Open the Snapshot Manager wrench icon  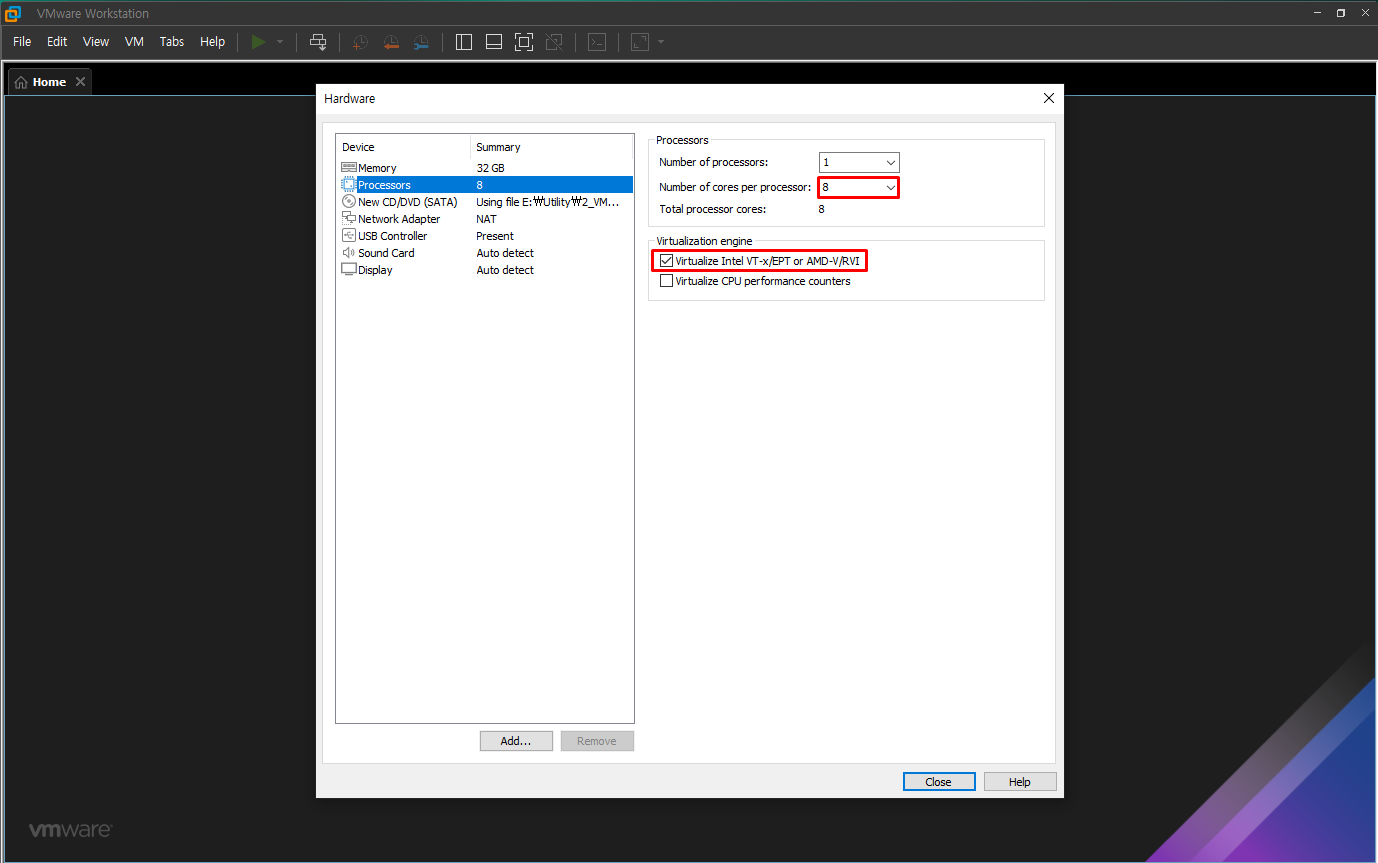point(421,42)
